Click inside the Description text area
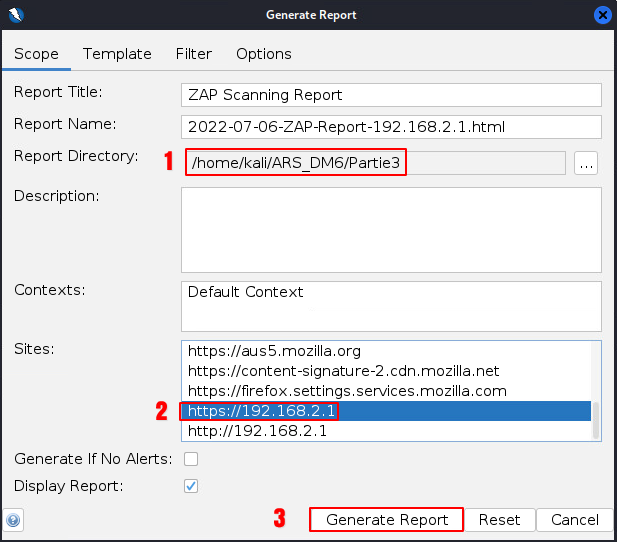Viewport: 617px width, 542px height. pos(391,230)
